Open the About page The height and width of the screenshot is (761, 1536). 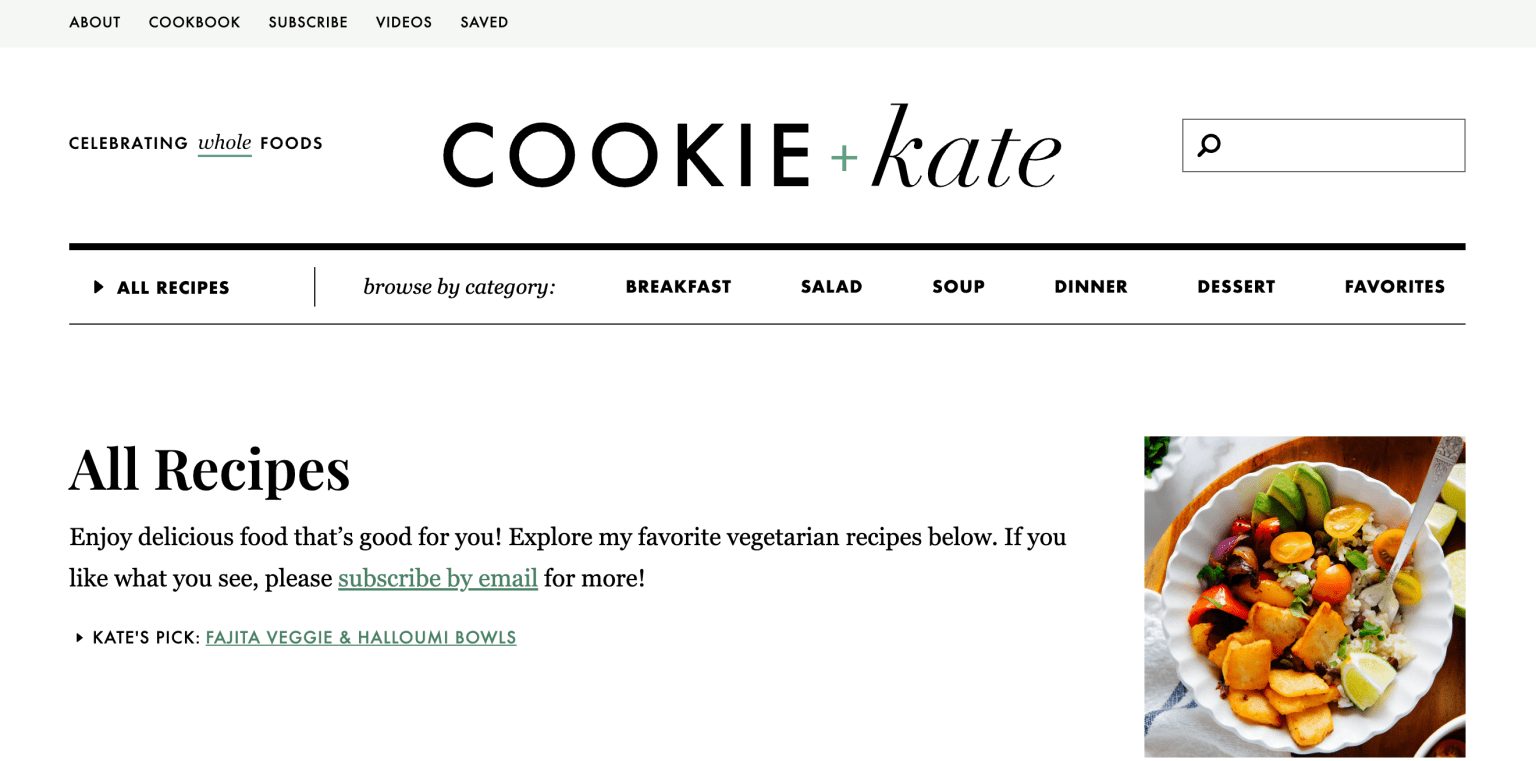pyautogui.click(x=95, y=22)
